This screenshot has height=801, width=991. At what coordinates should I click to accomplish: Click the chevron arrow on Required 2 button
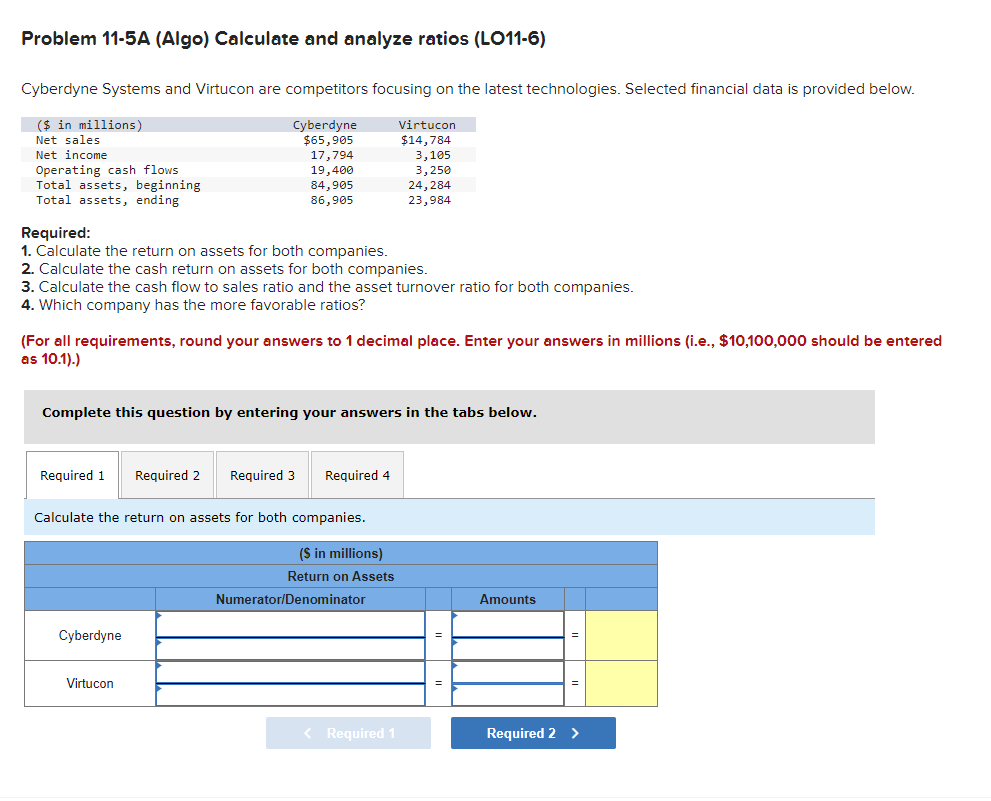(x=575, y=733)
